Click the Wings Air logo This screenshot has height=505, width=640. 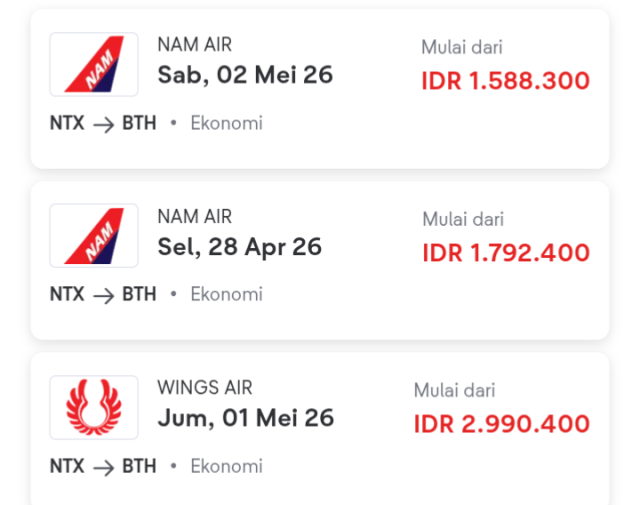94,407
